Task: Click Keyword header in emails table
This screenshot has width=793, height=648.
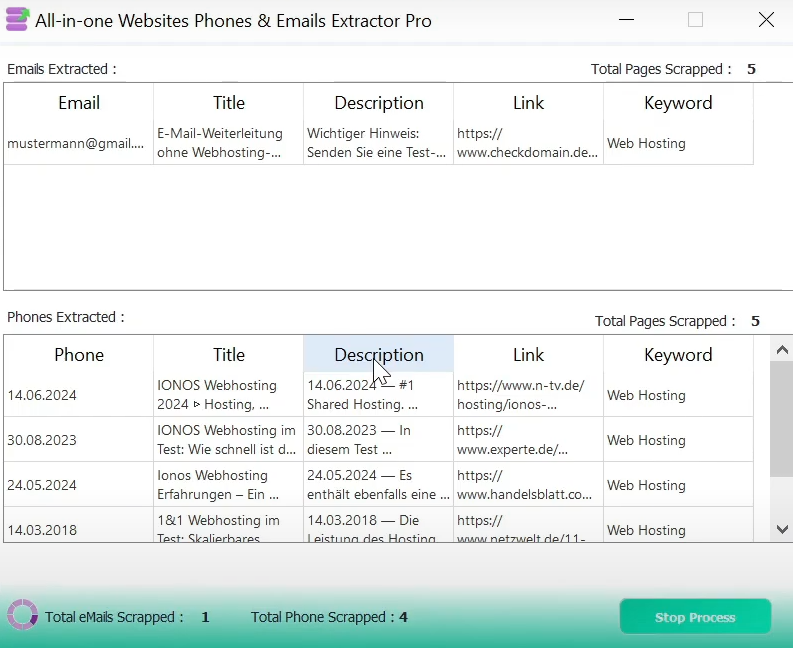Action: pos(678,103)
